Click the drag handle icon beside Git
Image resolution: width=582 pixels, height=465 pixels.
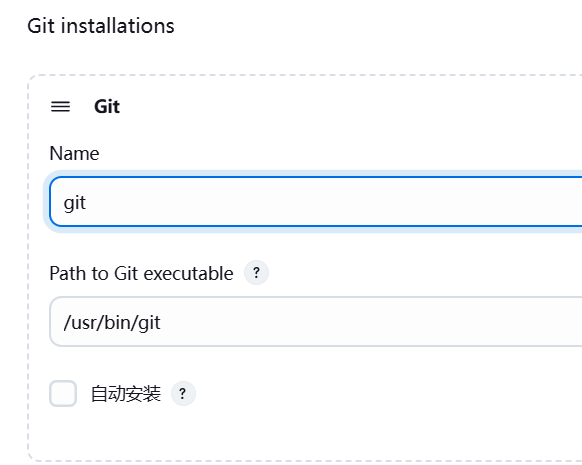coord(61,107)
